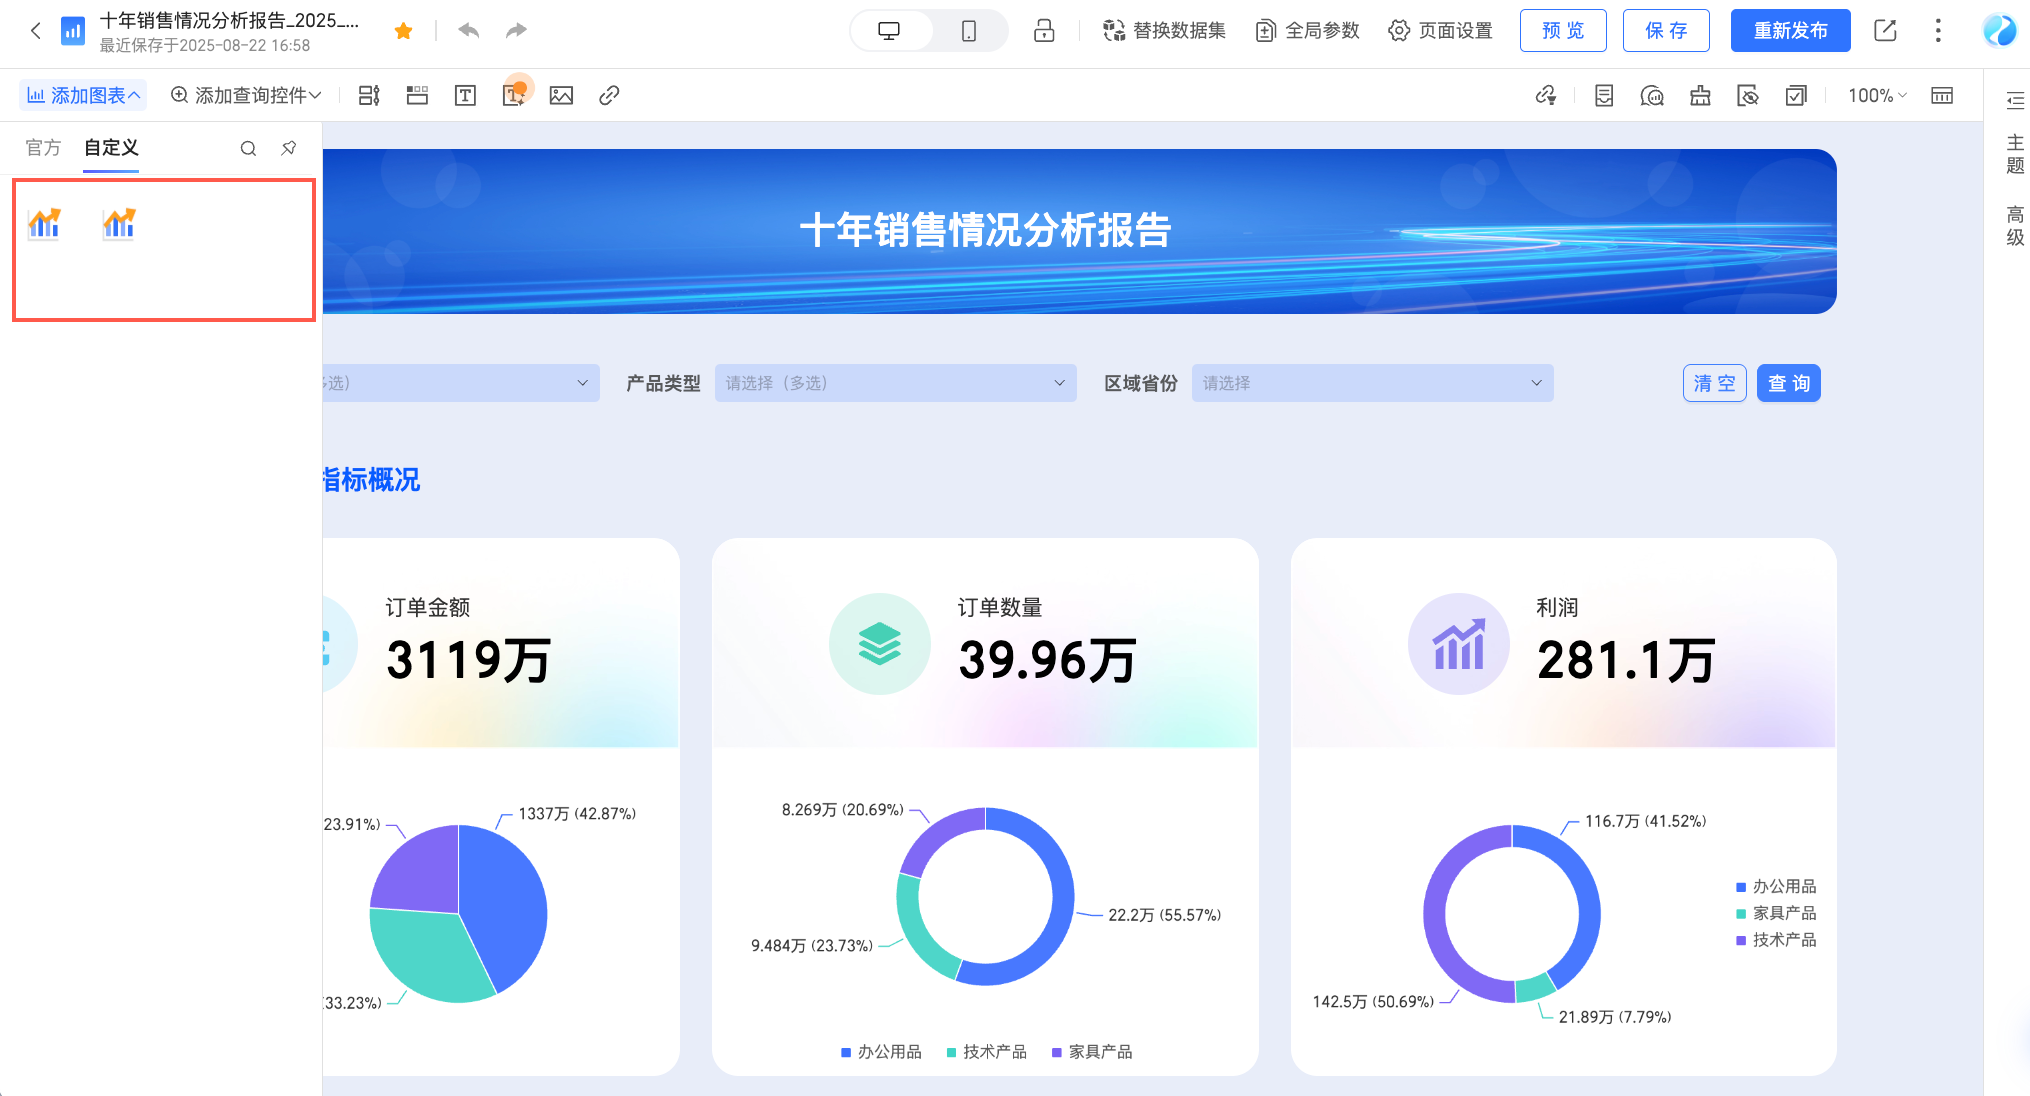Insert an image component
The width and height of the screenshot is (2030, 1096).
coord(561,95)
